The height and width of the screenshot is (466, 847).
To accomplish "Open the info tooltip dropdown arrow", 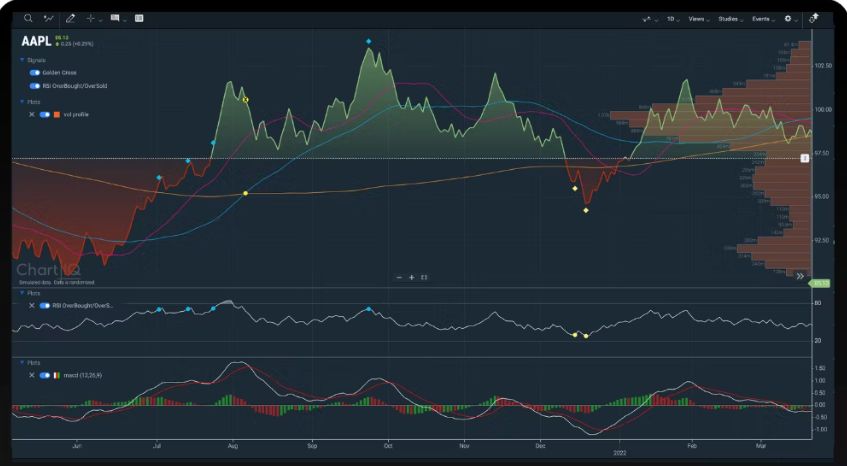I will (x=125, y=20).
